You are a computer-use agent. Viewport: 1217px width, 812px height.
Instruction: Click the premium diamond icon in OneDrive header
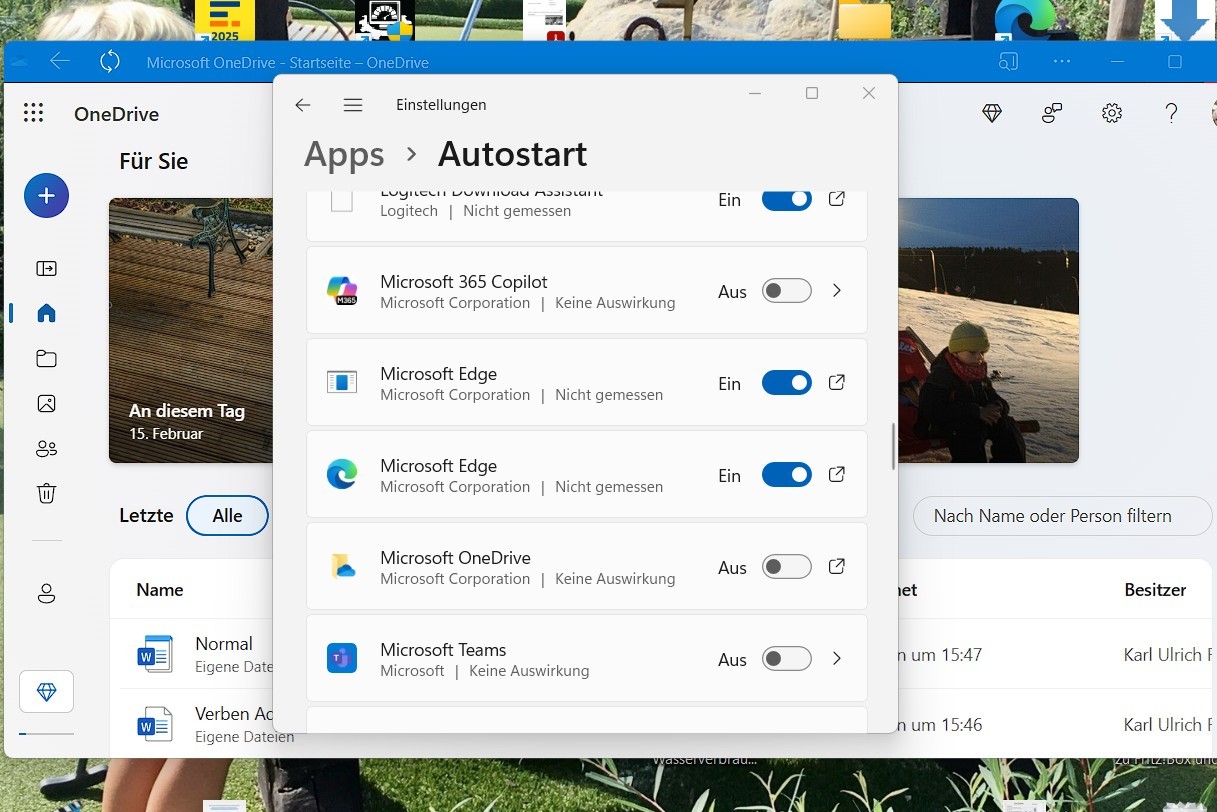[x=992, y=113]
